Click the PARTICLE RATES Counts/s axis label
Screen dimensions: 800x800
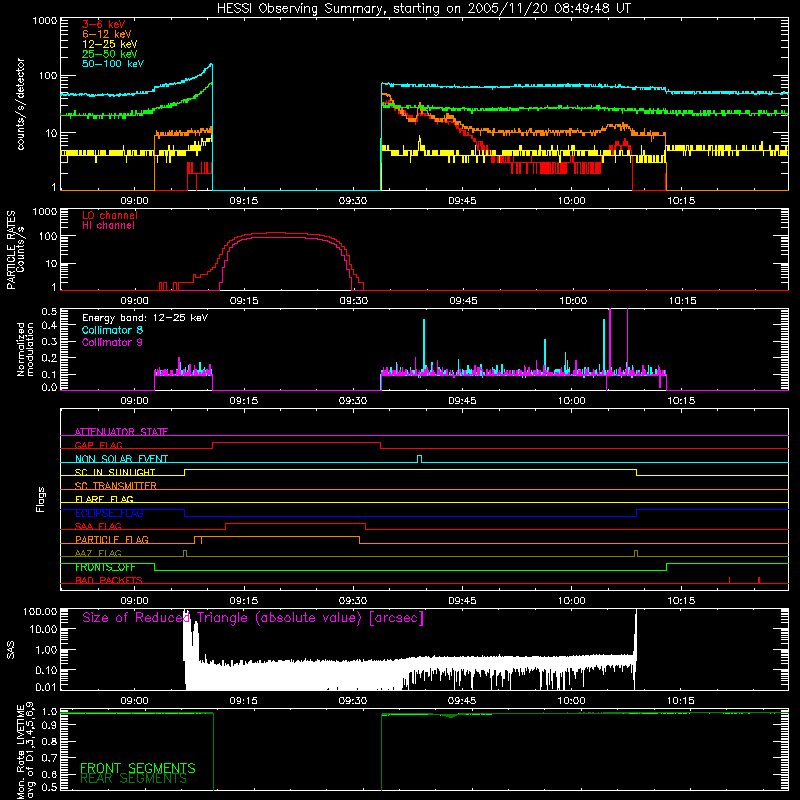click(x=15, y=250)
